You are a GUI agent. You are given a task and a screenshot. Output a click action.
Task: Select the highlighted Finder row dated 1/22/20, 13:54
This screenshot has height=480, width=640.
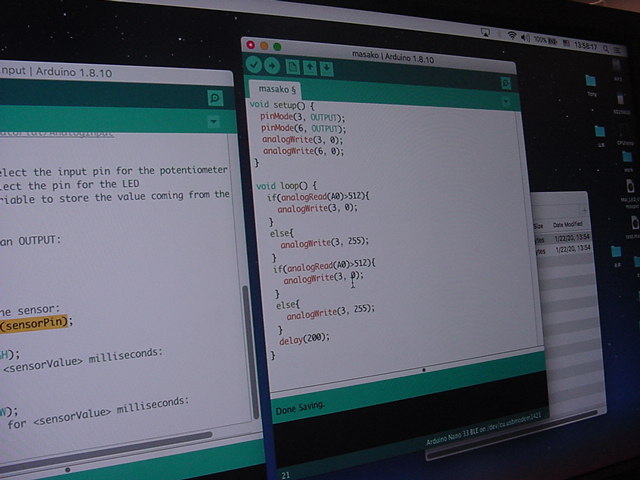(x=562, y=238)
